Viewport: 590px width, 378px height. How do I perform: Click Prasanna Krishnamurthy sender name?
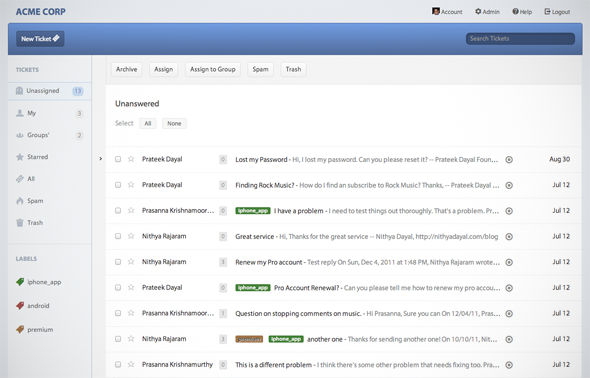tap(177, 364)
